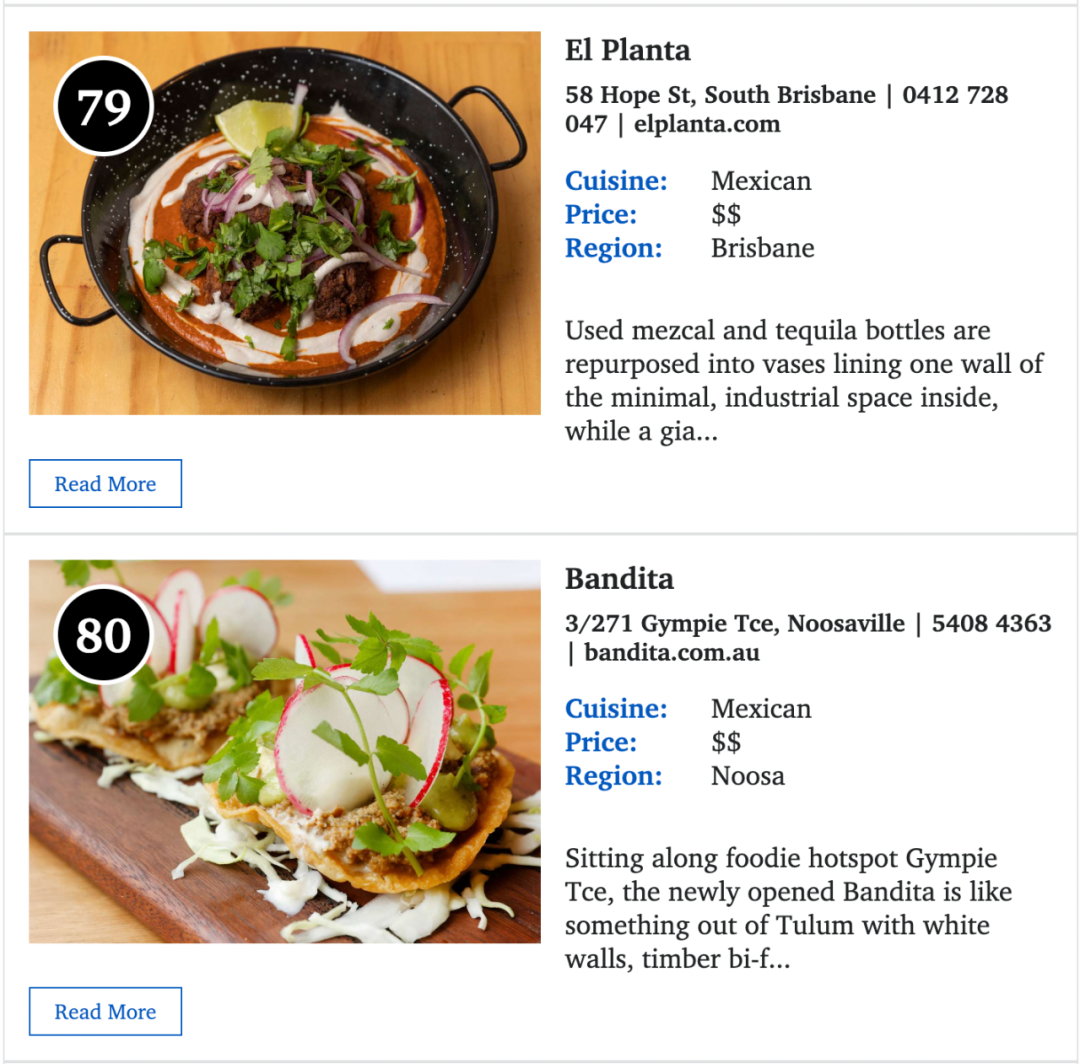The height and width of the screenshot is (1064, 1080).
Task: Open the Bandita tostada photo
Action: tap(284, 751)
